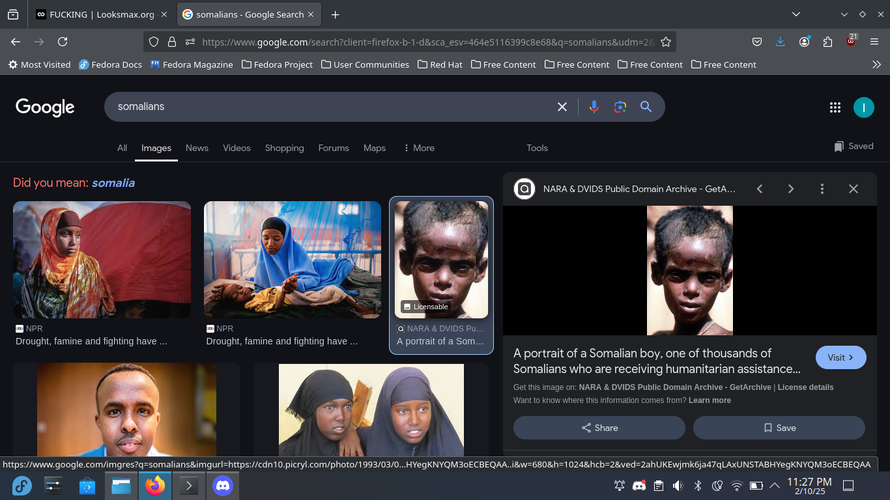Show next image in preview panel
The width and height of the screenshot is (890, 500).
[790, 189]
